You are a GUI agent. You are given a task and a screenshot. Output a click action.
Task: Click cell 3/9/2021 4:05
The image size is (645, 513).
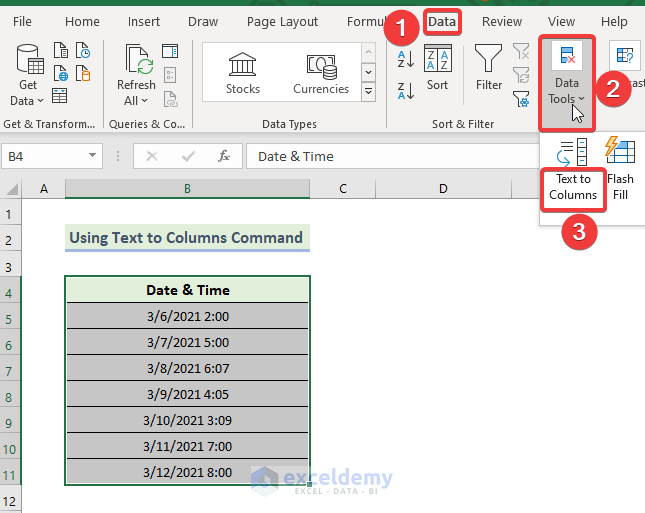coord(187,394)
